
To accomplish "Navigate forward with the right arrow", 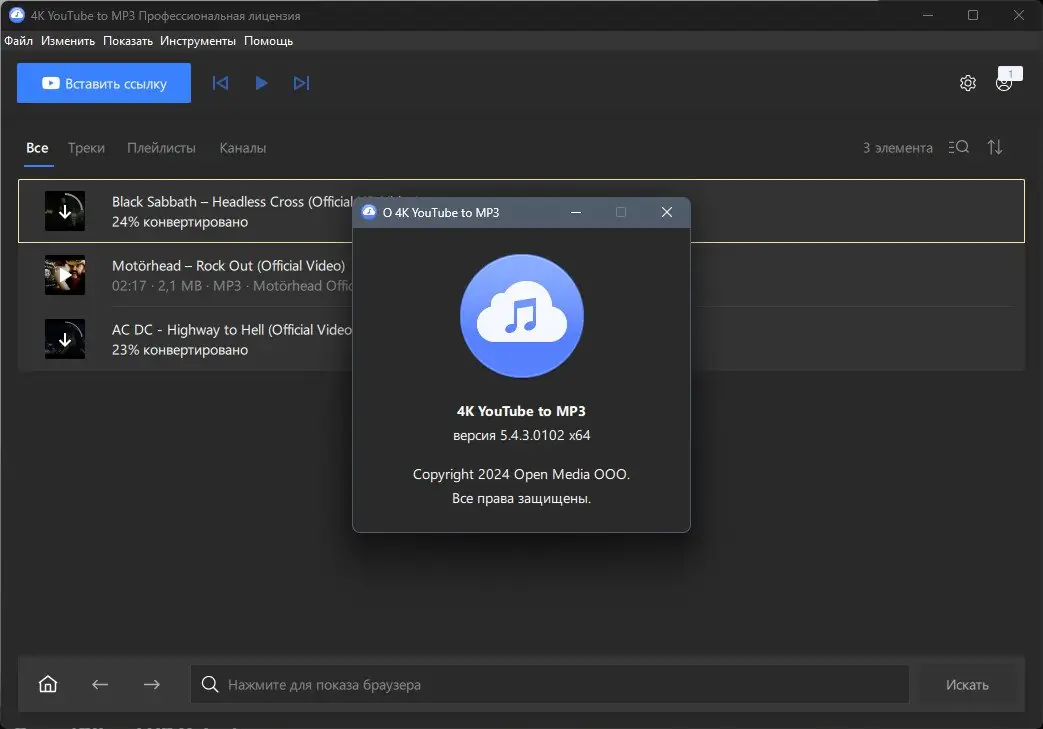I will point(152,684).
